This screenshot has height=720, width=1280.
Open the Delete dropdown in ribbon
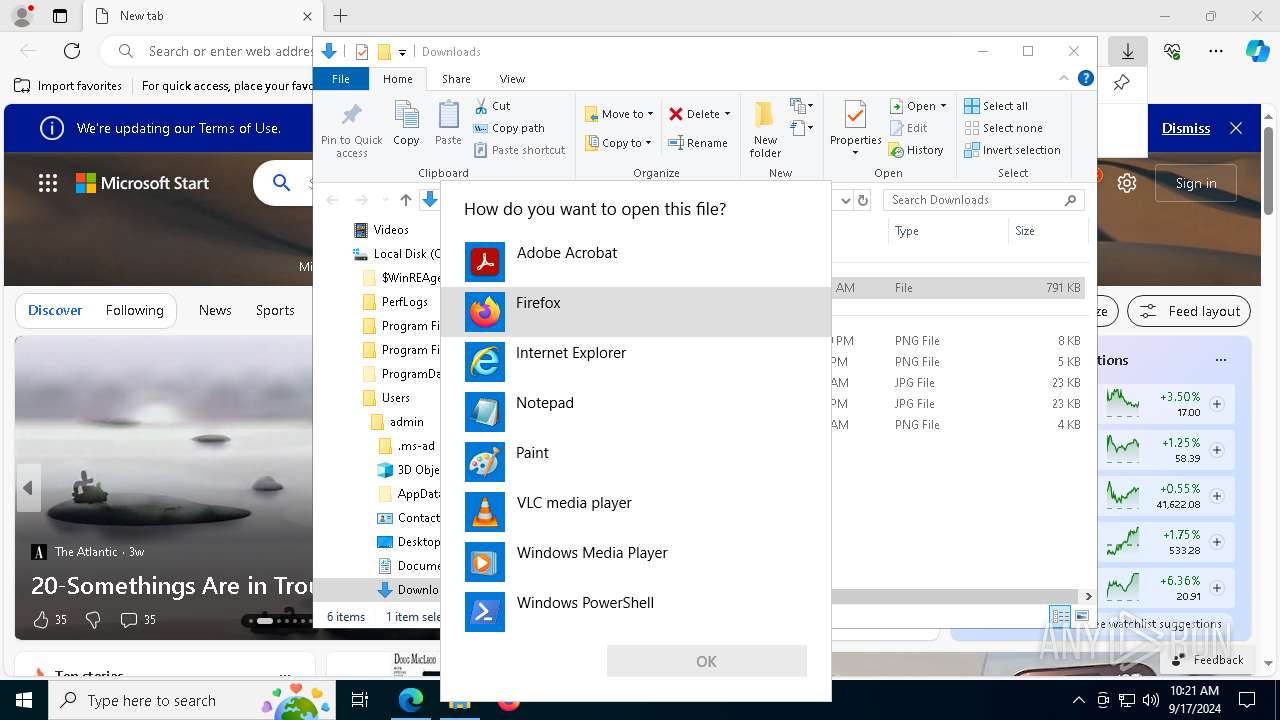[700, 114]
